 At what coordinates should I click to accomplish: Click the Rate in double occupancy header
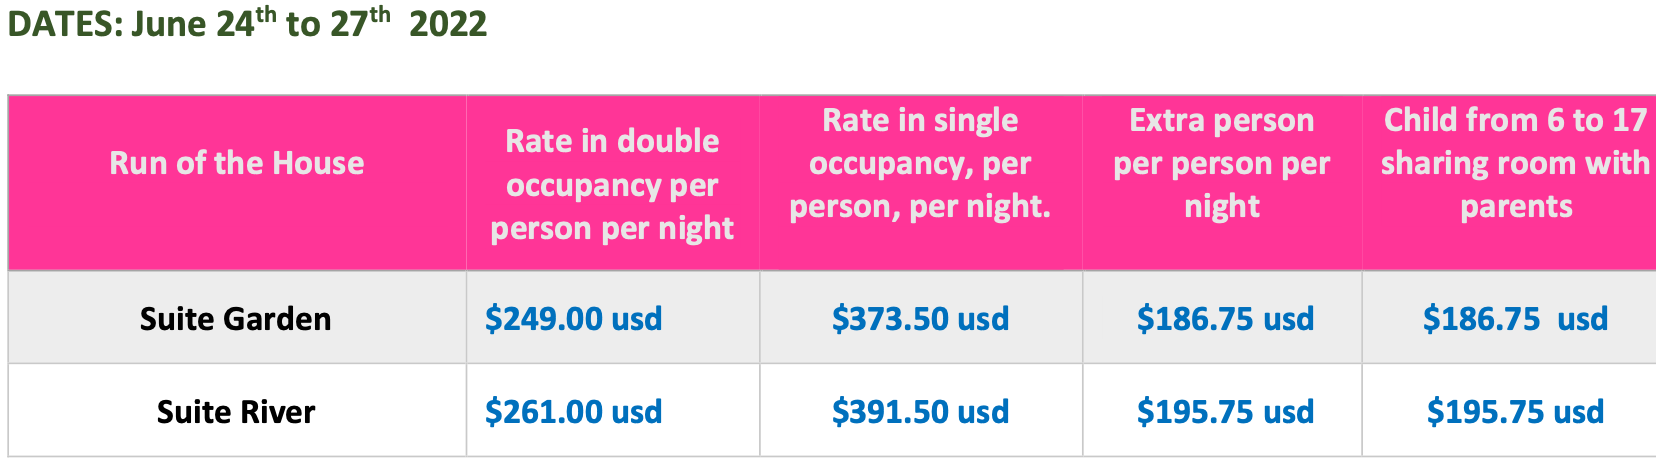point(612,184)
